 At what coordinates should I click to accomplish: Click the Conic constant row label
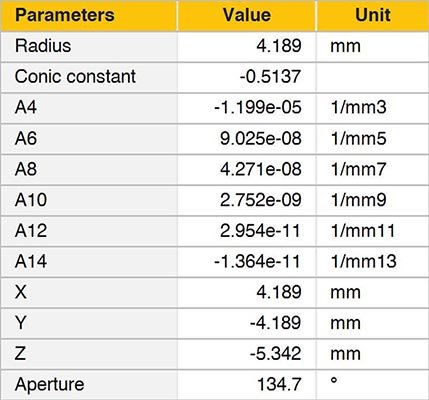(75, 76)
